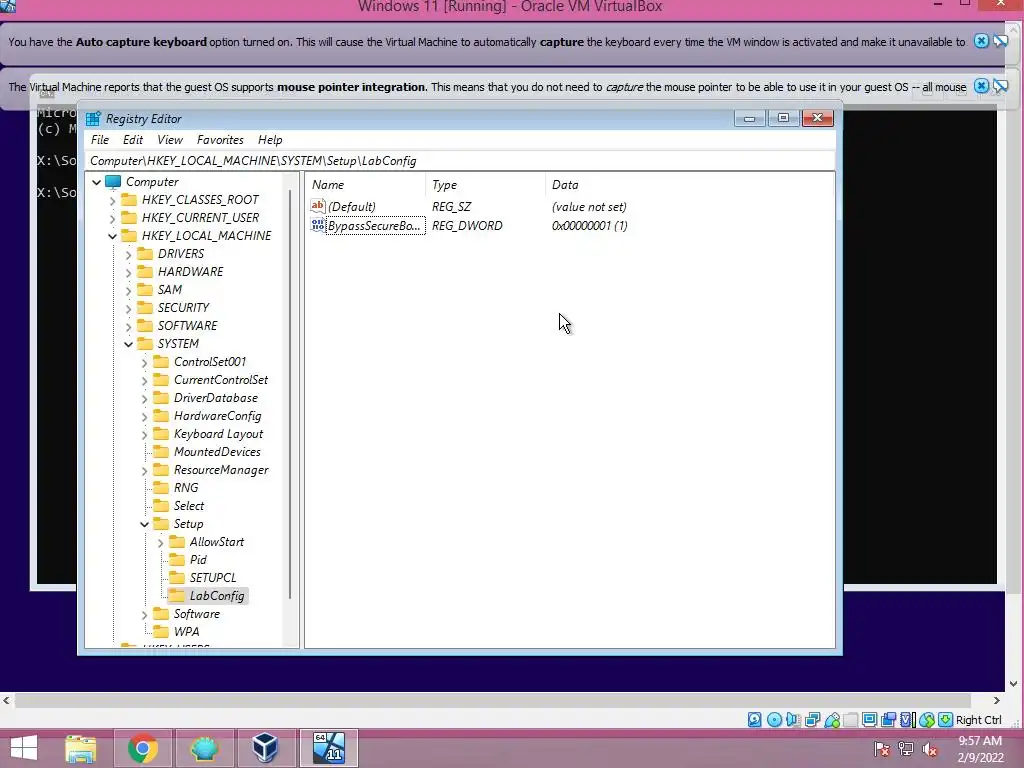Screen dimensions: 1024x768
Task: Collapse the SYSTEM key
Action: [129, 344]
